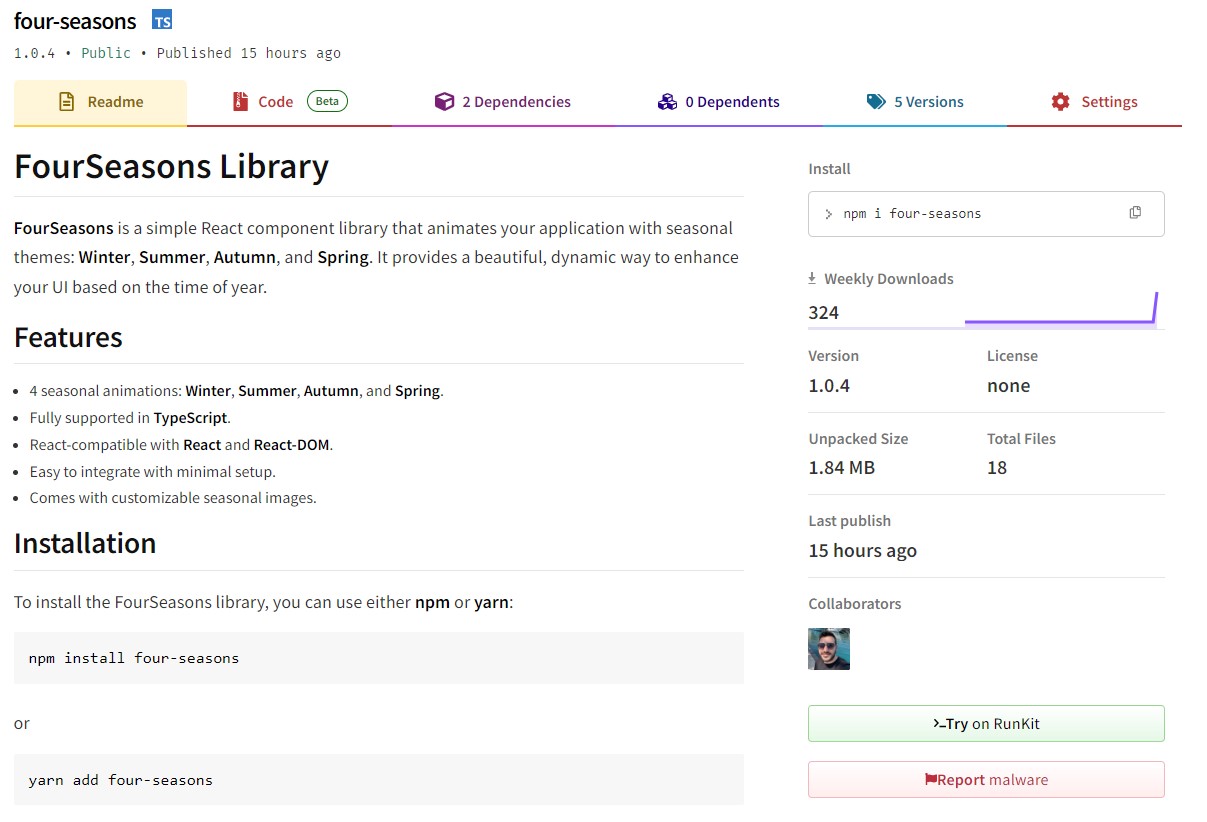Click 'Fully supported in TypeScript' bullet
This screenshot has width=1207, height=822.
click(x=130, y=418)
